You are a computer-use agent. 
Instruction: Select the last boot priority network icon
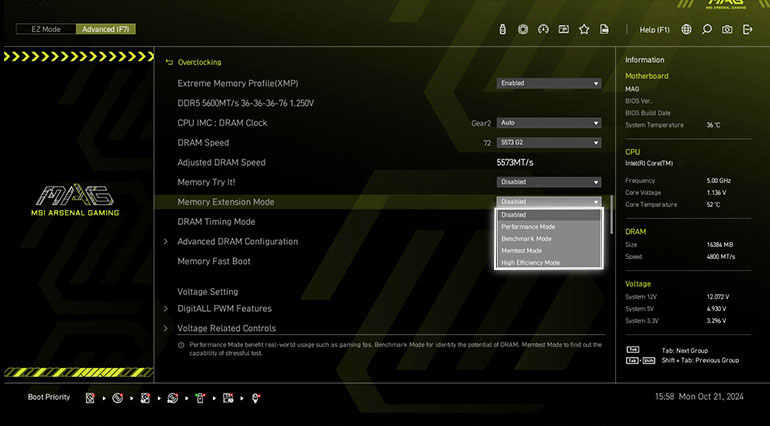point(255,398)
